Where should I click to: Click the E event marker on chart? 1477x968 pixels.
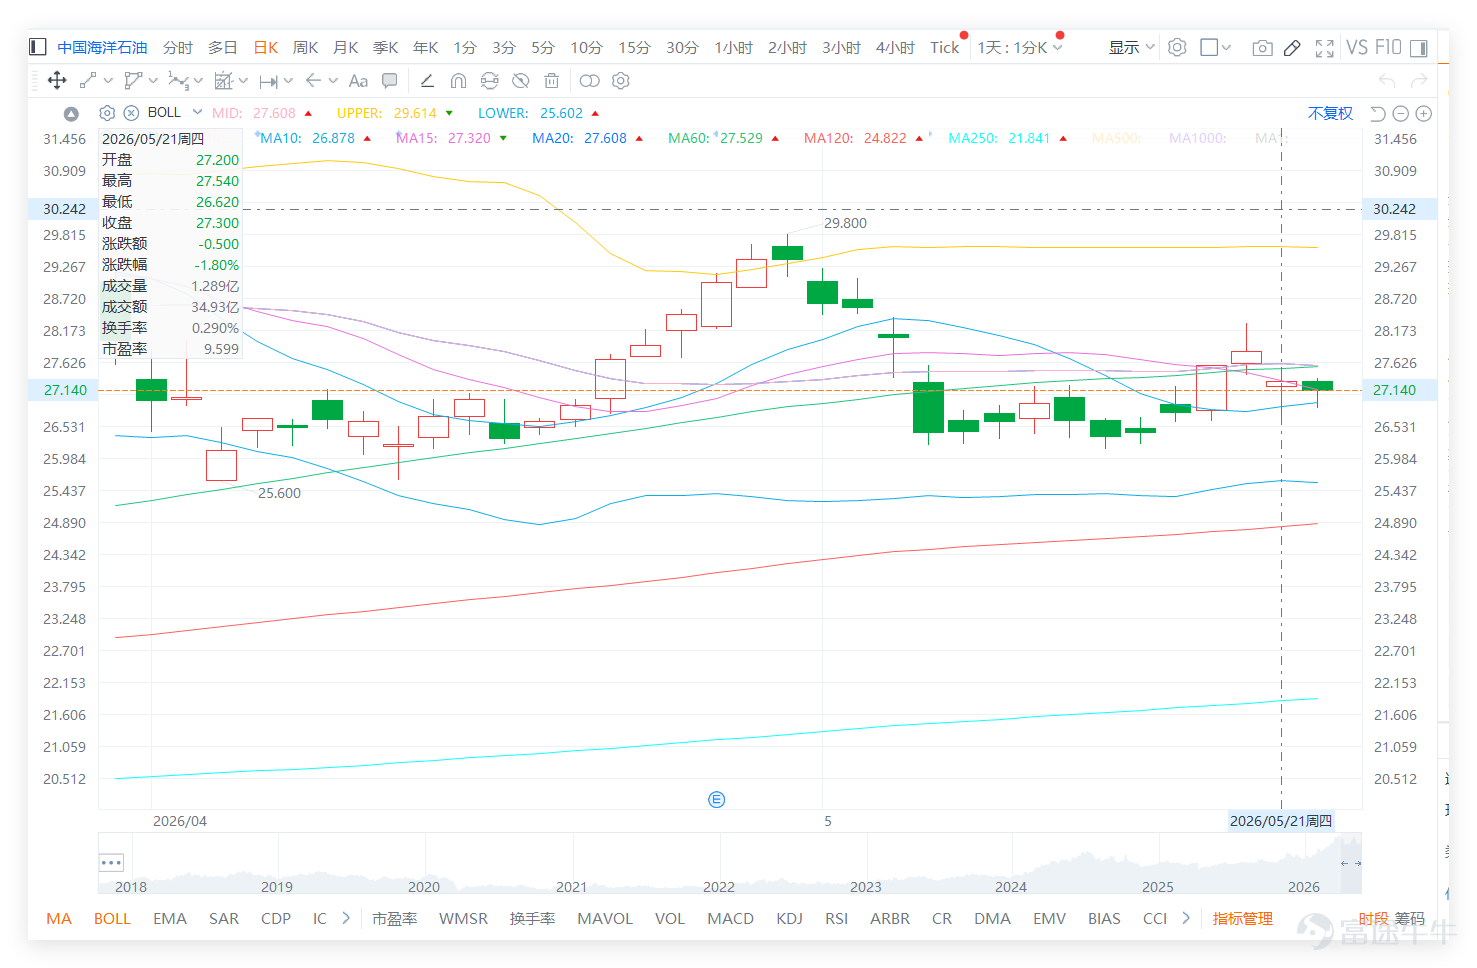pos(716,799)
